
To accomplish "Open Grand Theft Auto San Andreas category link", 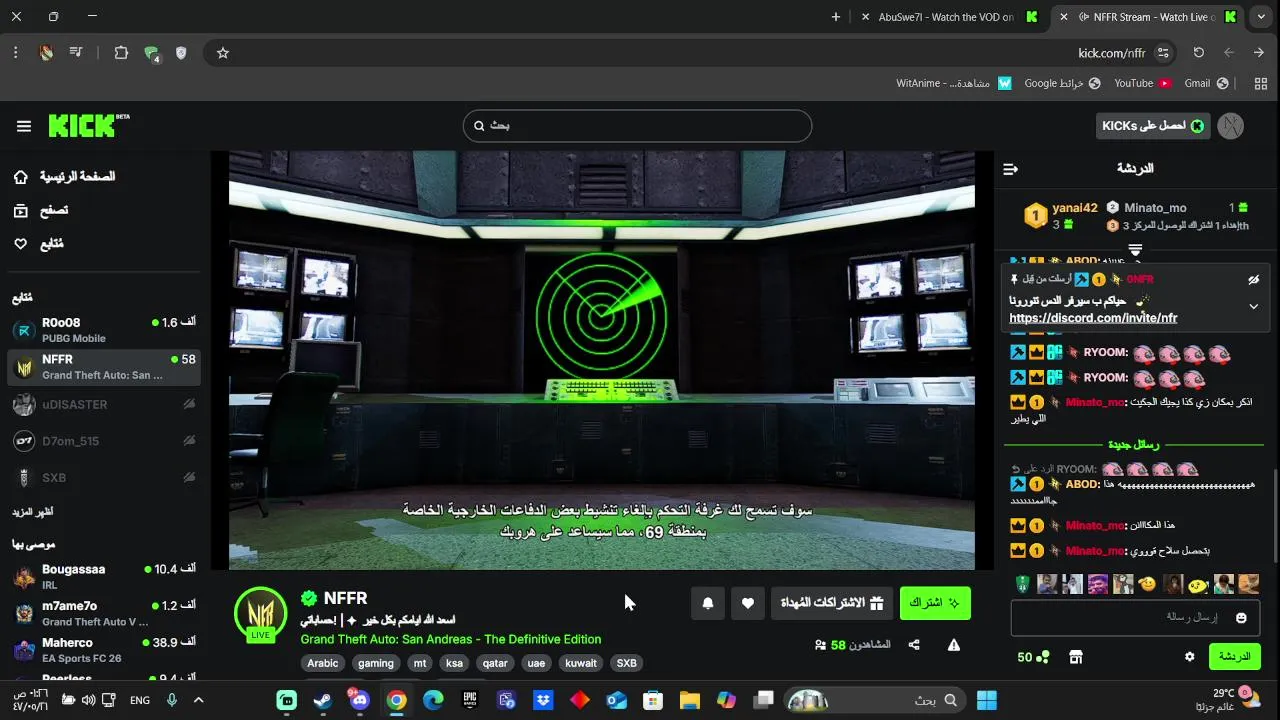I will point(451,639).
